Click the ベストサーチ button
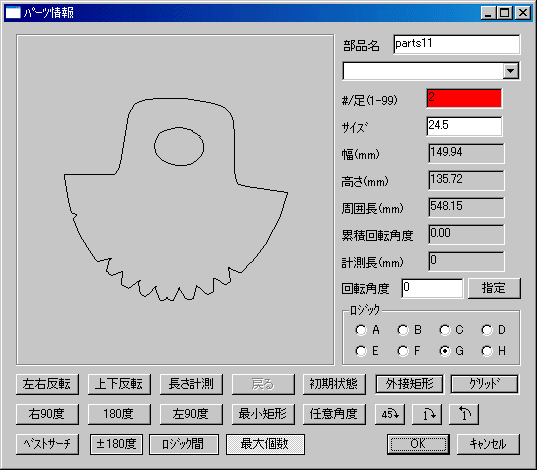 (47, 444)
